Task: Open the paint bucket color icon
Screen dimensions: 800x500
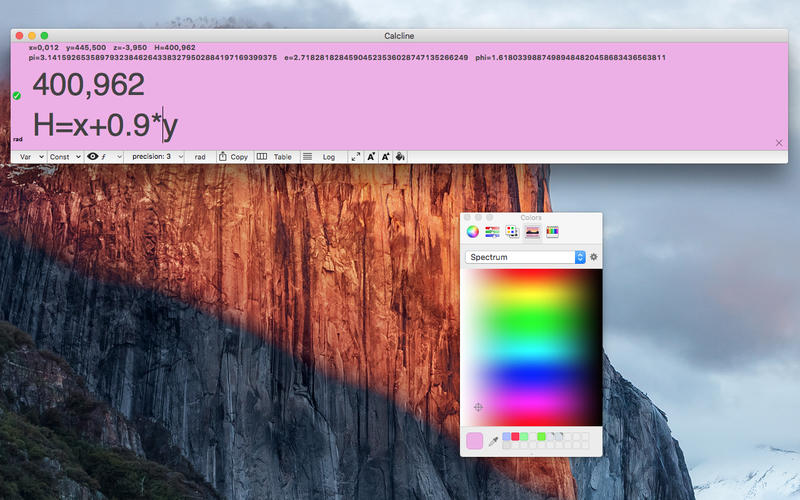Action: (x=401, y=157)
